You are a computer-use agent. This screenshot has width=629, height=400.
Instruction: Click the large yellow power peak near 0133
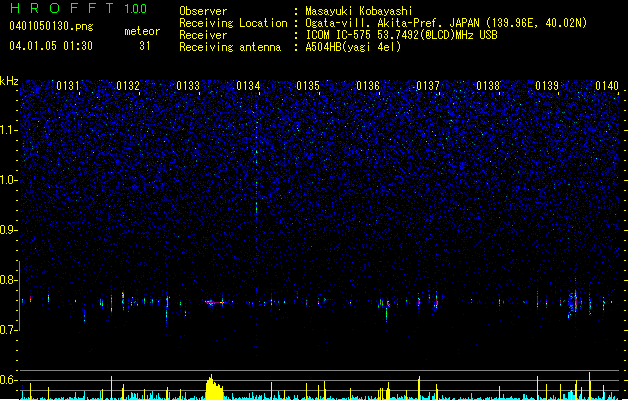click(214, 387)
